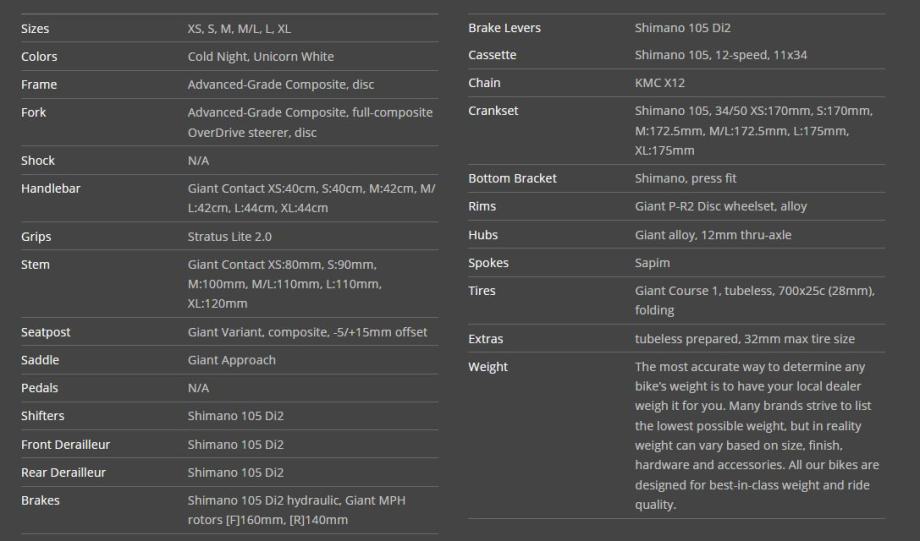Image resolution: width=920 pixels, height=541 pixels.
Task: Click the 'KMC X12' chain value
Action: point(660,83)
